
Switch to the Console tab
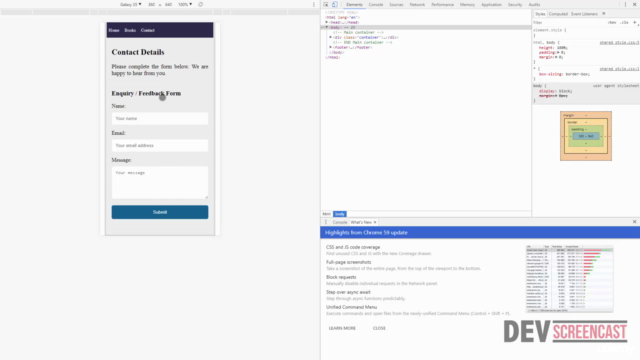tap(376, 4)
